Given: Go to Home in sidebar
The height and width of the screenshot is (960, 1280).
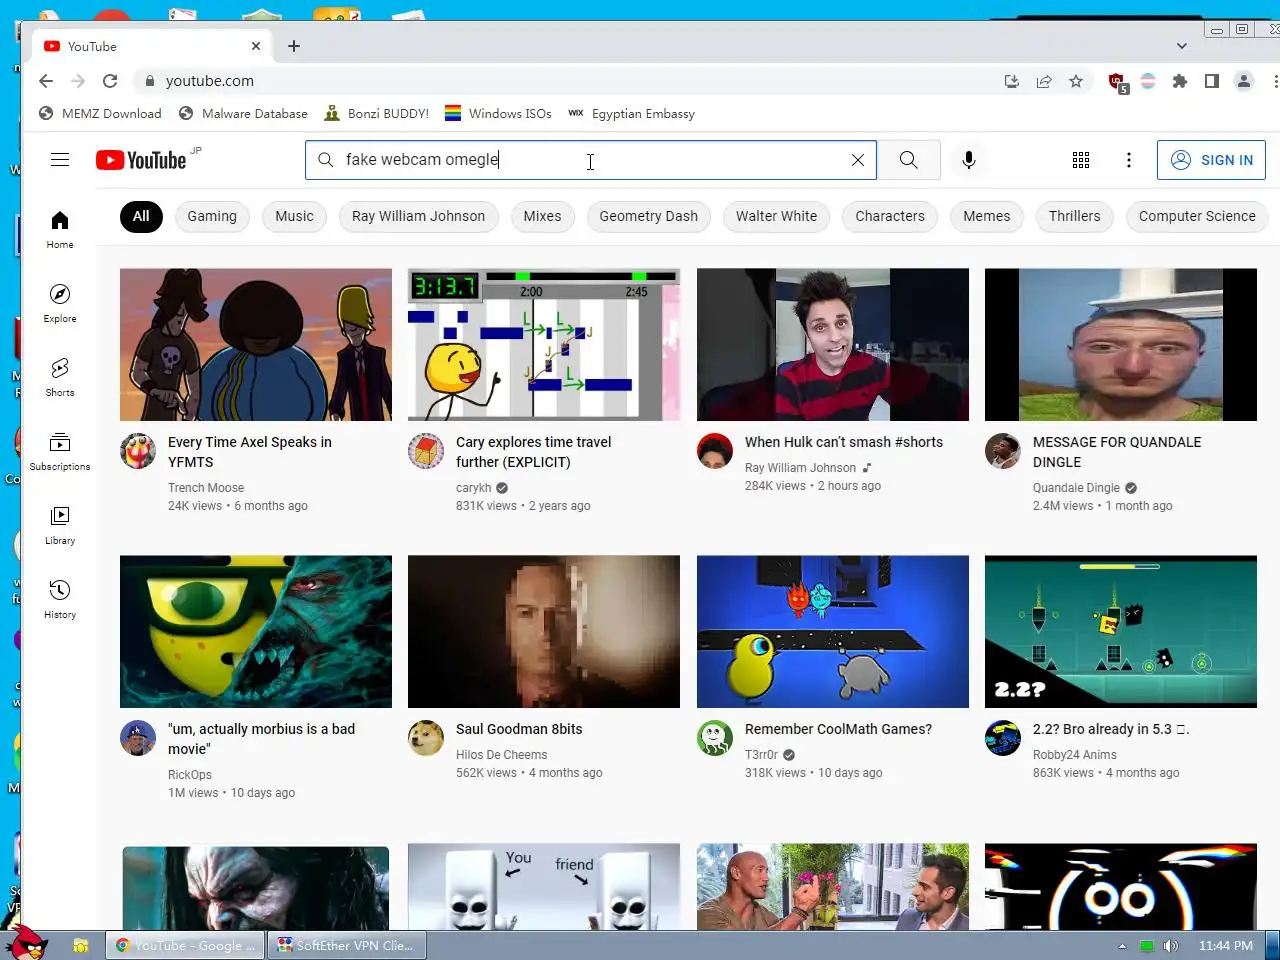Looking at the screenshot, I should pyautogui.click(x=60, y=230).
